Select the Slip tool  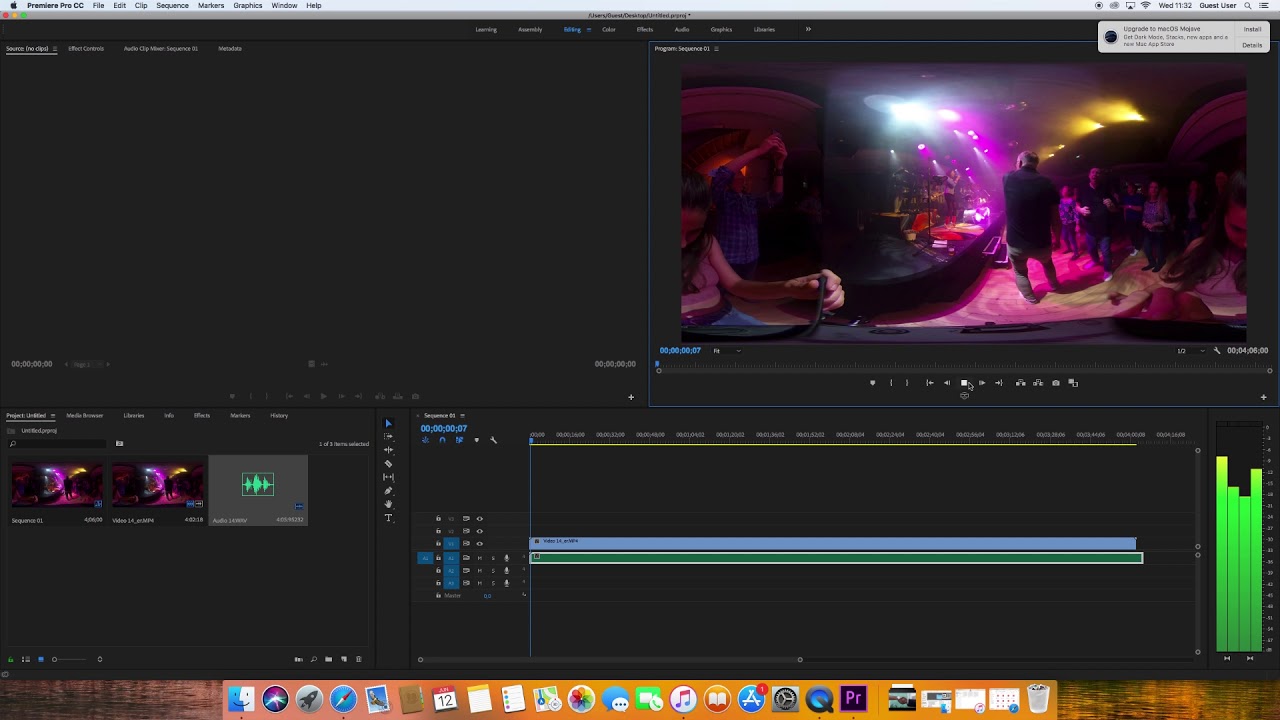[x=388, y=477]
